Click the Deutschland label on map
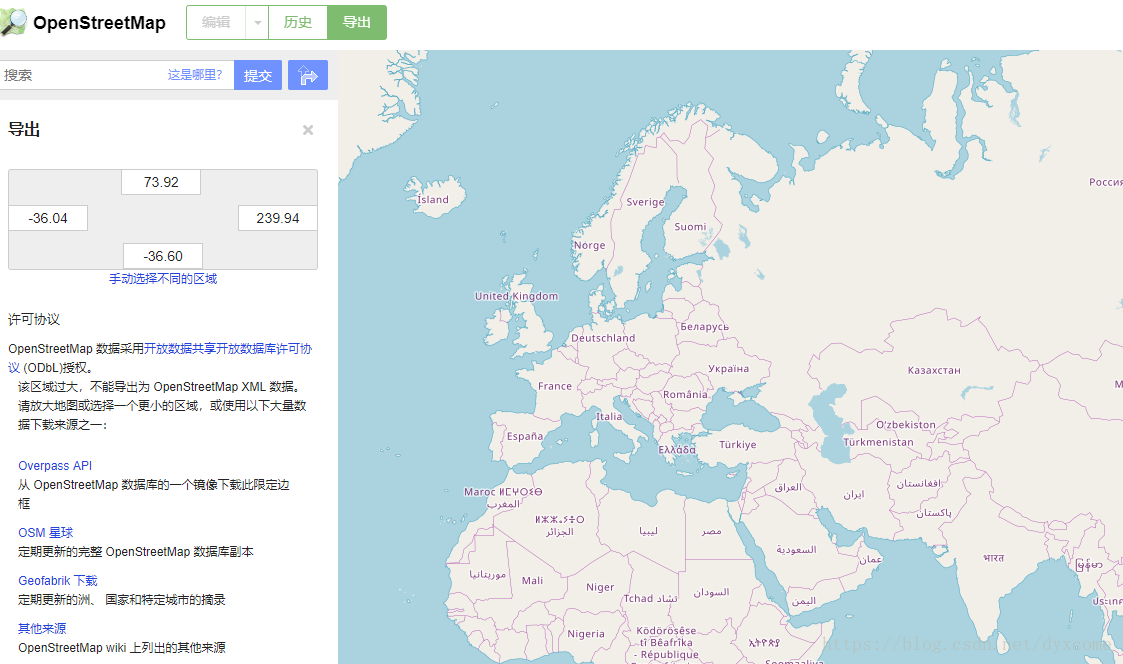The image size is (1123, 664). click(x=603, y=338)
